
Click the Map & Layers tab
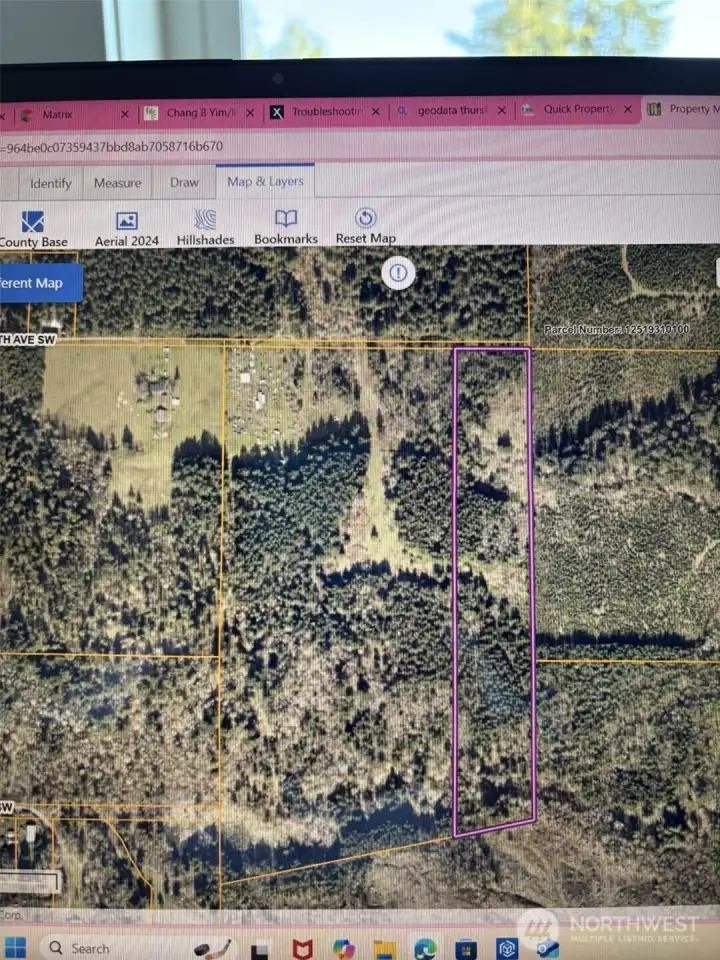pyautogui.click(x=265, y=182)
